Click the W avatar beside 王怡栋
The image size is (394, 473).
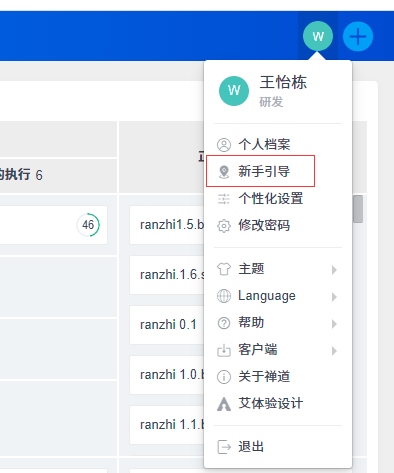(234, 91)
